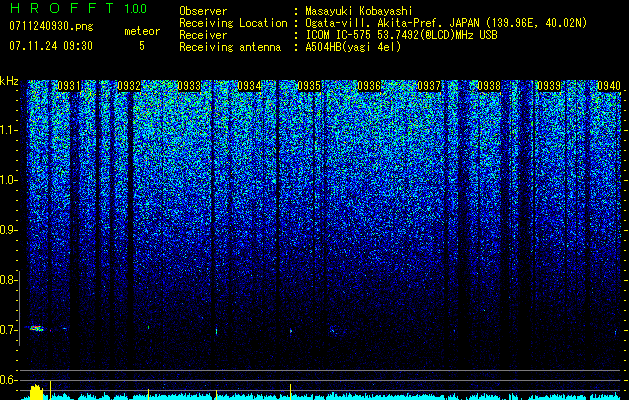Screen dimensions: 629x400
Task: Click the bright meteor echo at 0.7 kHz
Action: (36, 328)
